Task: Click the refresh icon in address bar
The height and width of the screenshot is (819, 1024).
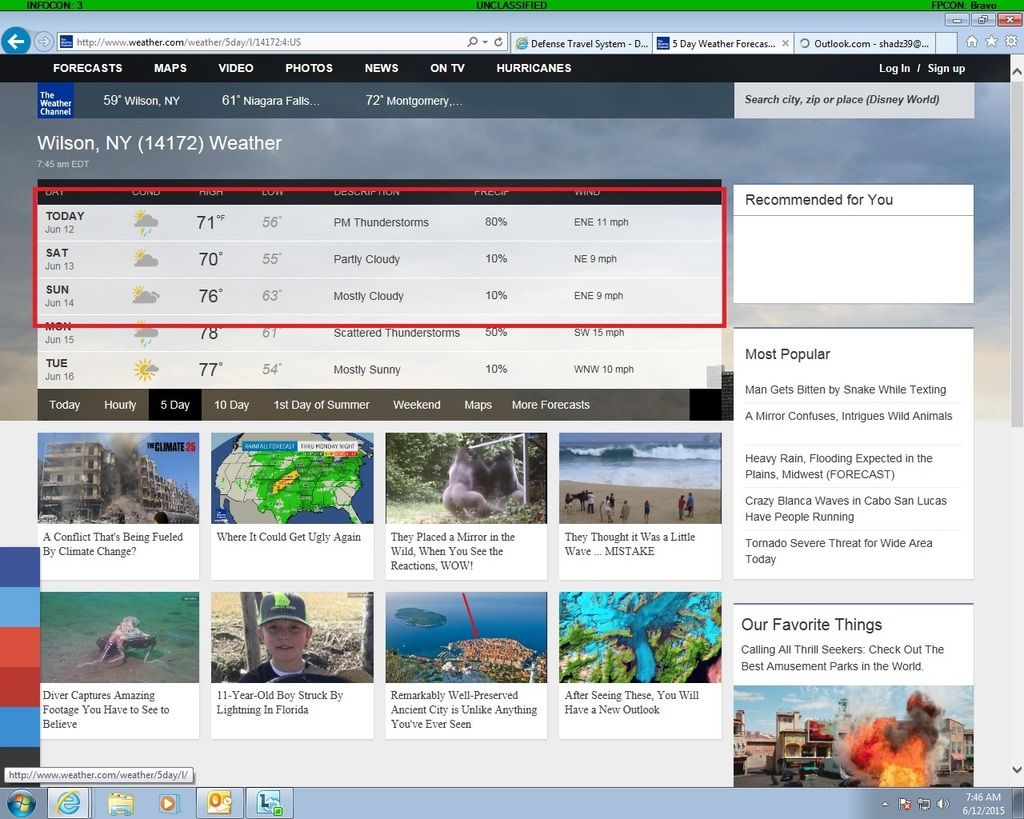Action: point(498,42)
